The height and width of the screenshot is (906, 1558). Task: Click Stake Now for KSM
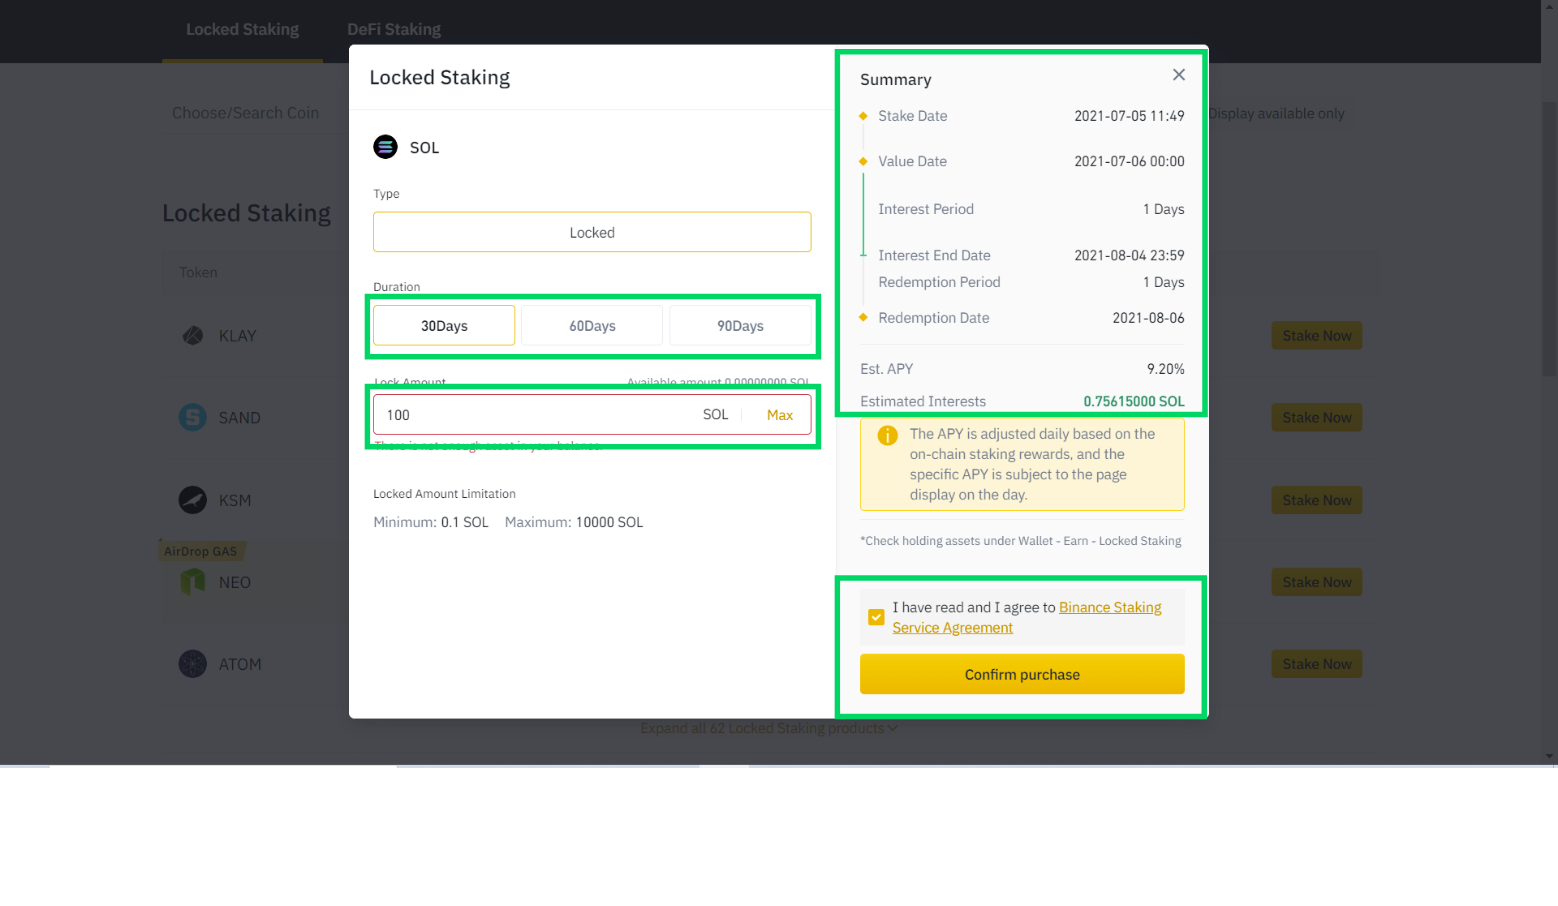coord(1317,500)
